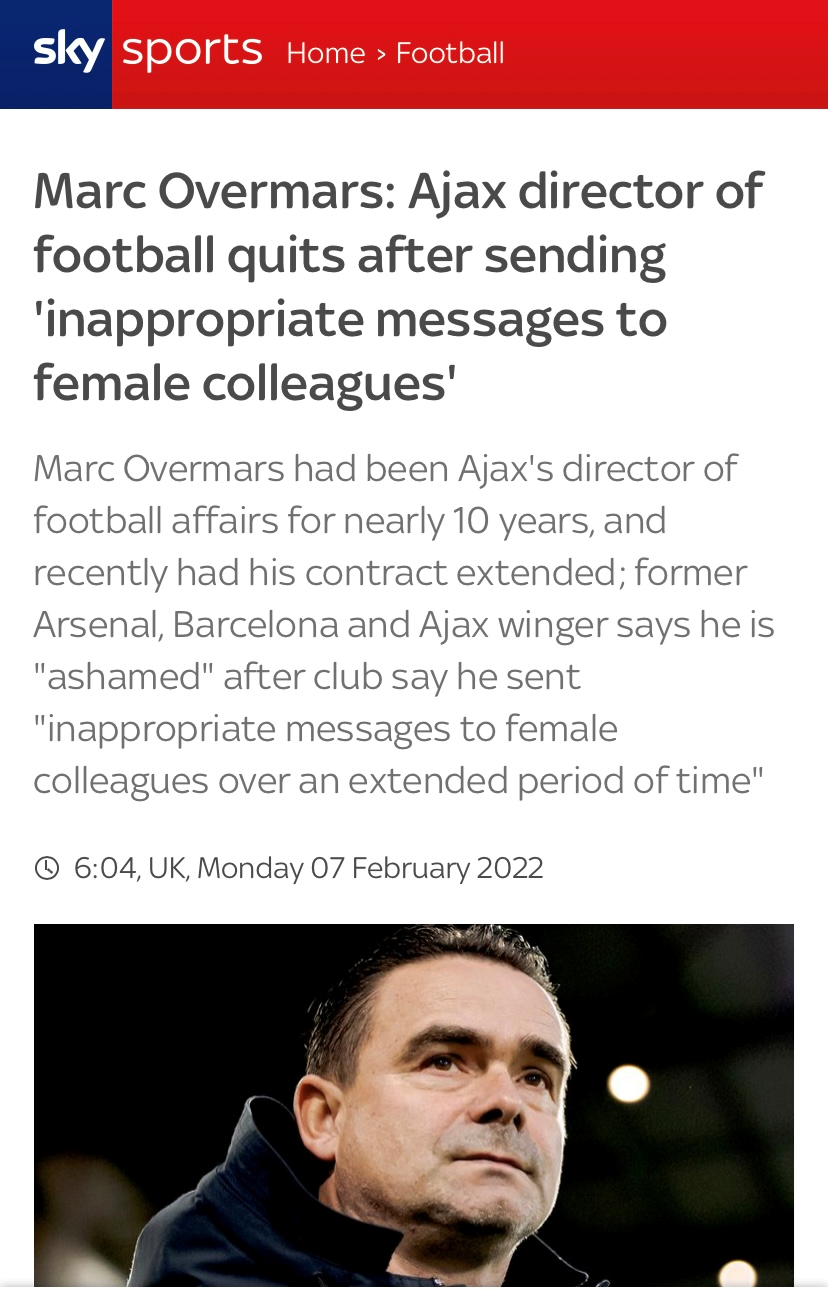
Task: Click the Sky logo in header
Action: pos(67,50)
